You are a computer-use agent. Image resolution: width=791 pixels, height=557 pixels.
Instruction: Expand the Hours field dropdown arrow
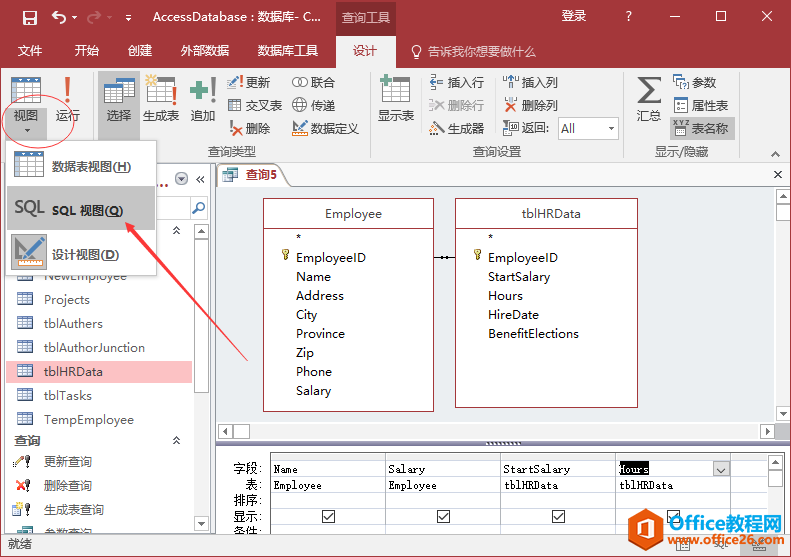[720, 468]
